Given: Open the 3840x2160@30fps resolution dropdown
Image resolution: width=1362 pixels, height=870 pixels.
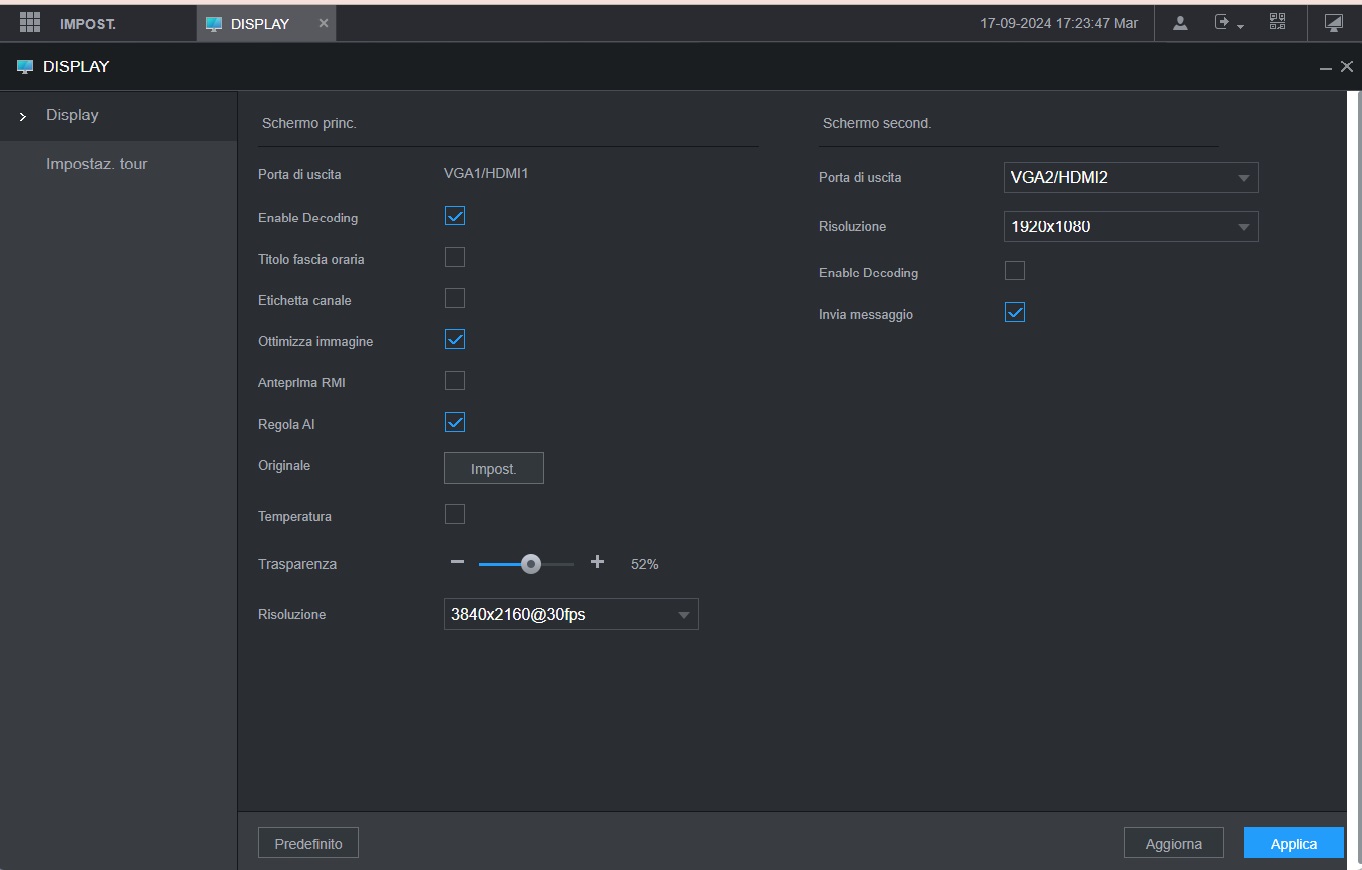Looking at the screenshot, I should point(570,614).
